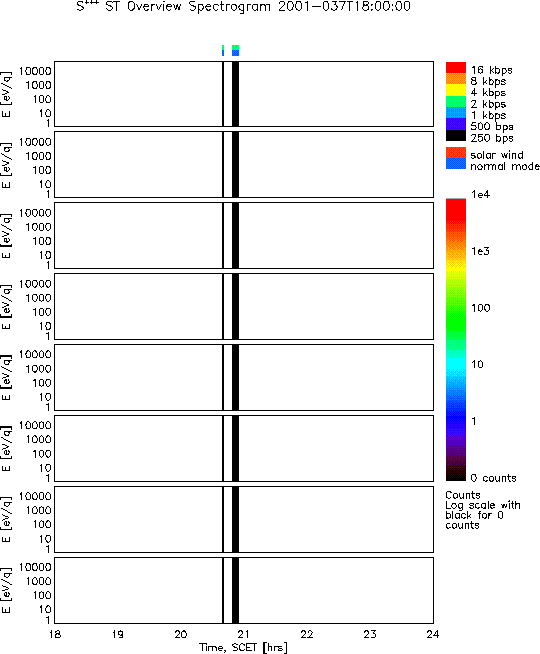Click the wide black band in bottom panel
The width and height of the screenshot is (540, 654).
coord(235,591)
